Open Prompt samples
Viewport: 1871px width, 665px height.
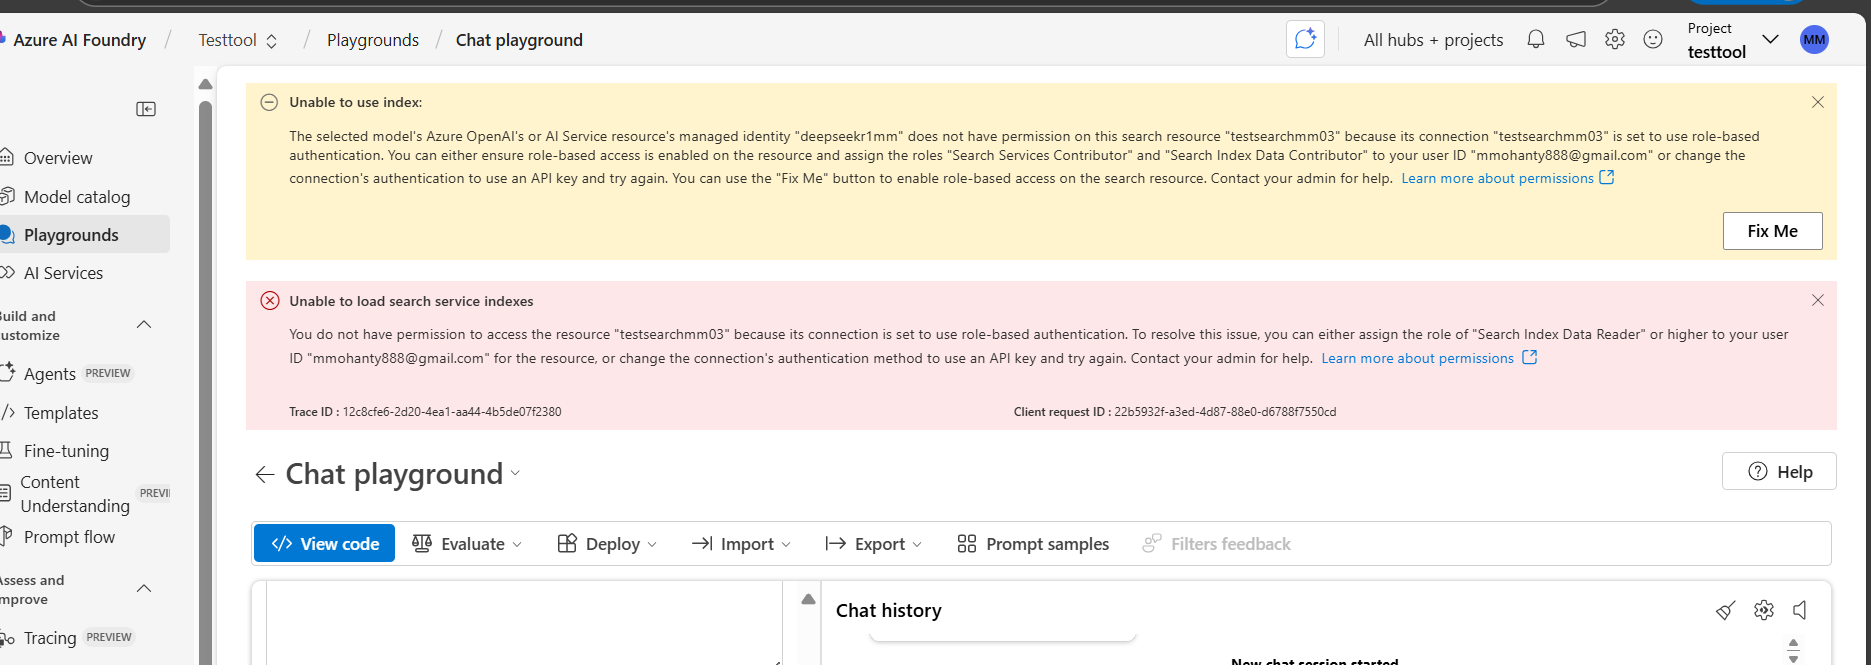[x=1033, y=544]
